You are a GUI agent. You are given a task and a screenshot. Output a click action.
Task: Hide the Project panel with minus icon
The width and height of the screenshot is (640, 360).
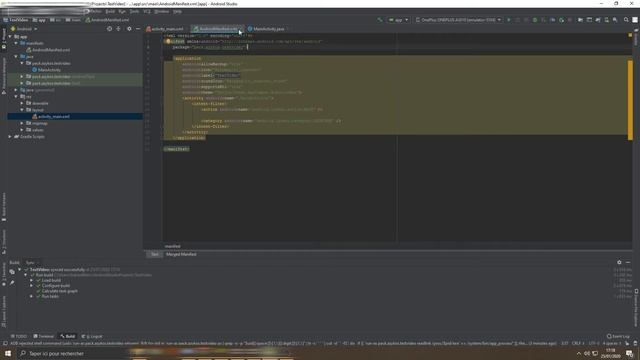point(138,29)
